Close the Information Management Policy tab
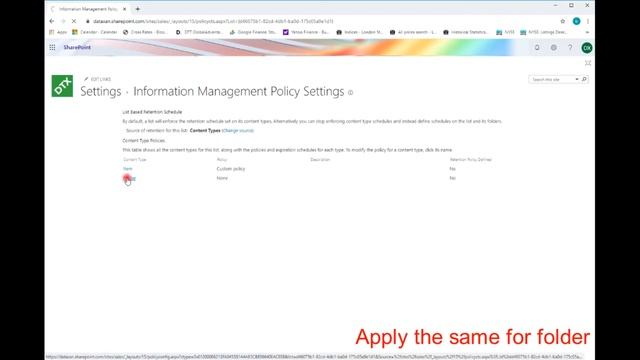Screen dimensions: 640x360 tap(124, 9)
